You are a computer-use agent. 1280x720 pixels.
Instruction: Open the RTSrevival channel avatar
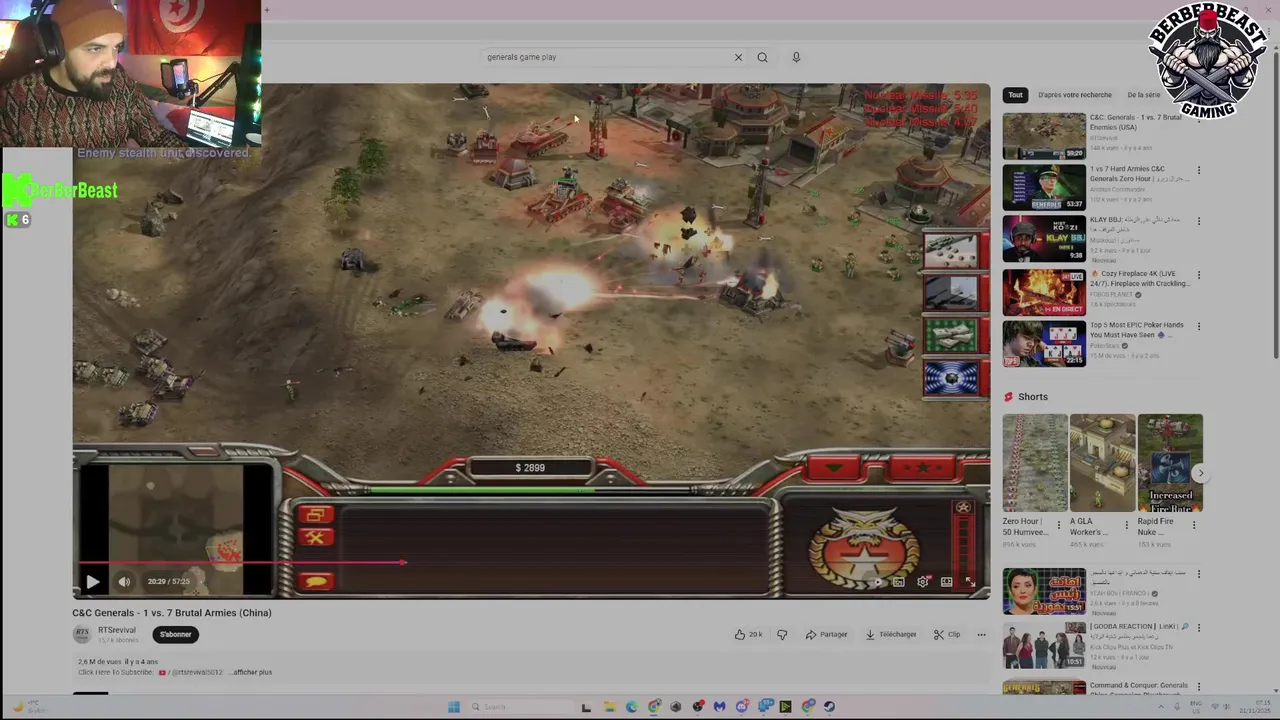click(x=82, y=634)
